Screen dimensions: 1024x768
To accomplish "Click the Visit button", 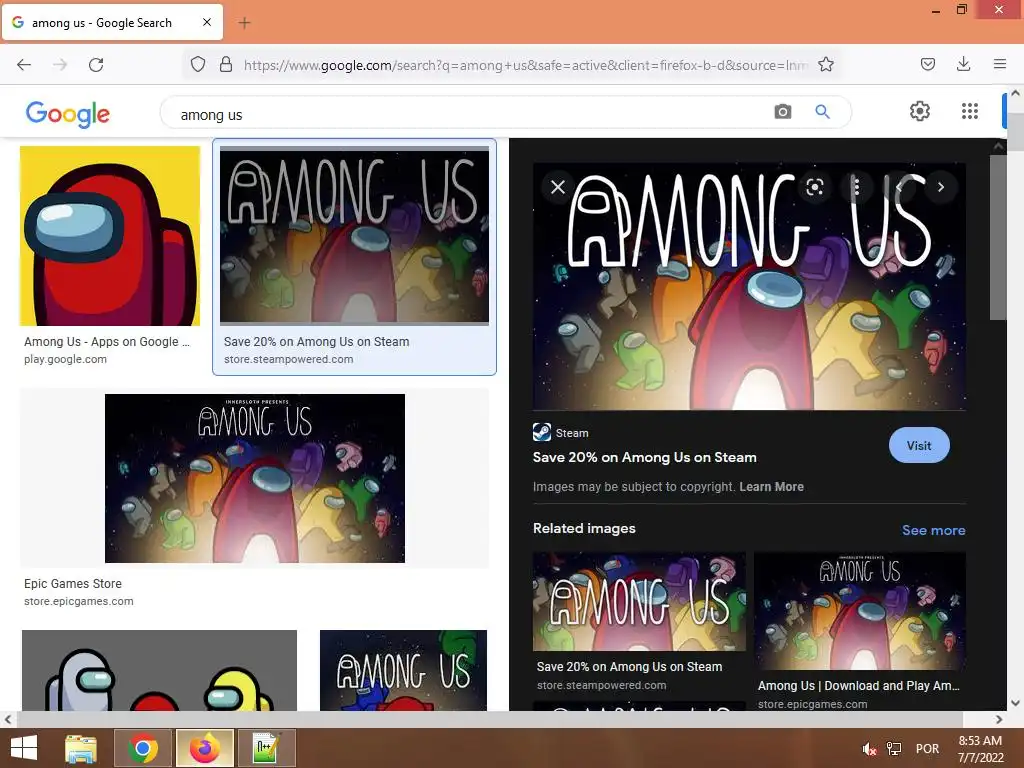I will (x=919, y=445).
